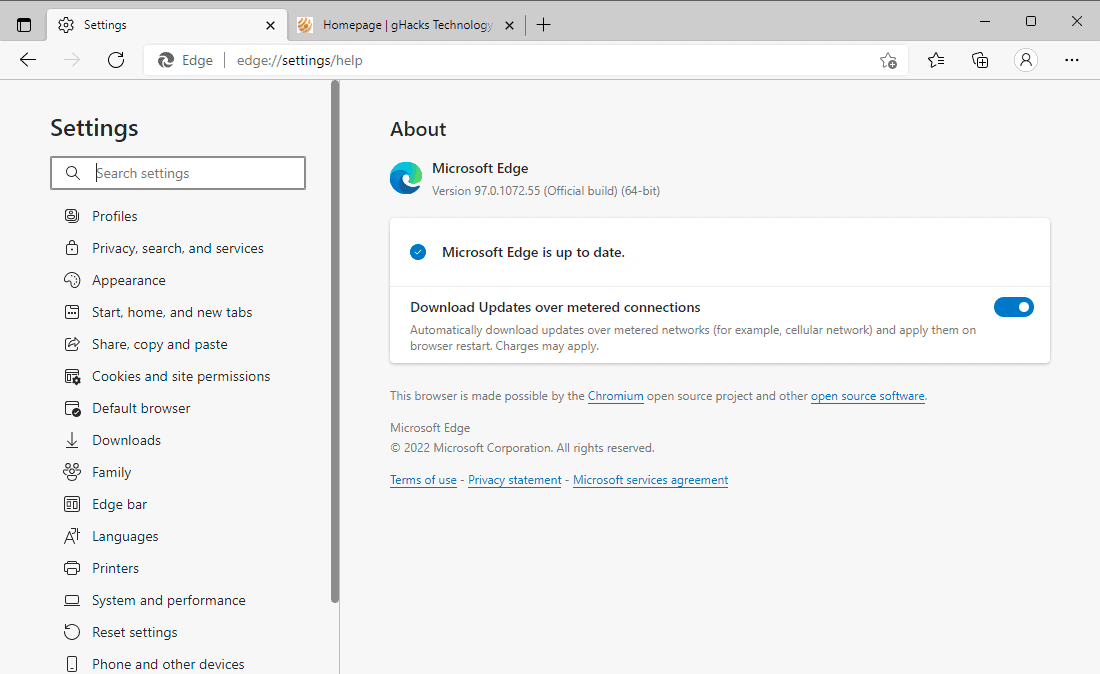
Task: Open the profile avatar icon
Action: click(1025, 60)
